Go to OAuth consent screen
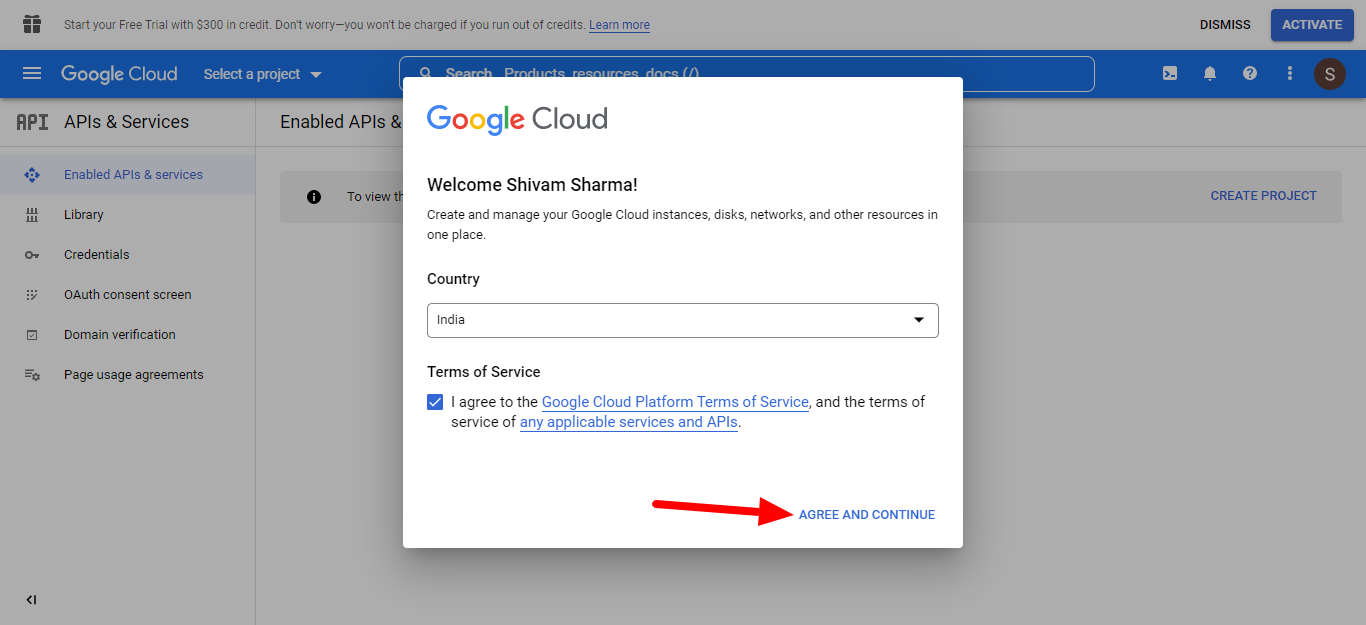This screenshot has width=1366, height=625. pyautogui.click(x=127, y=295)
